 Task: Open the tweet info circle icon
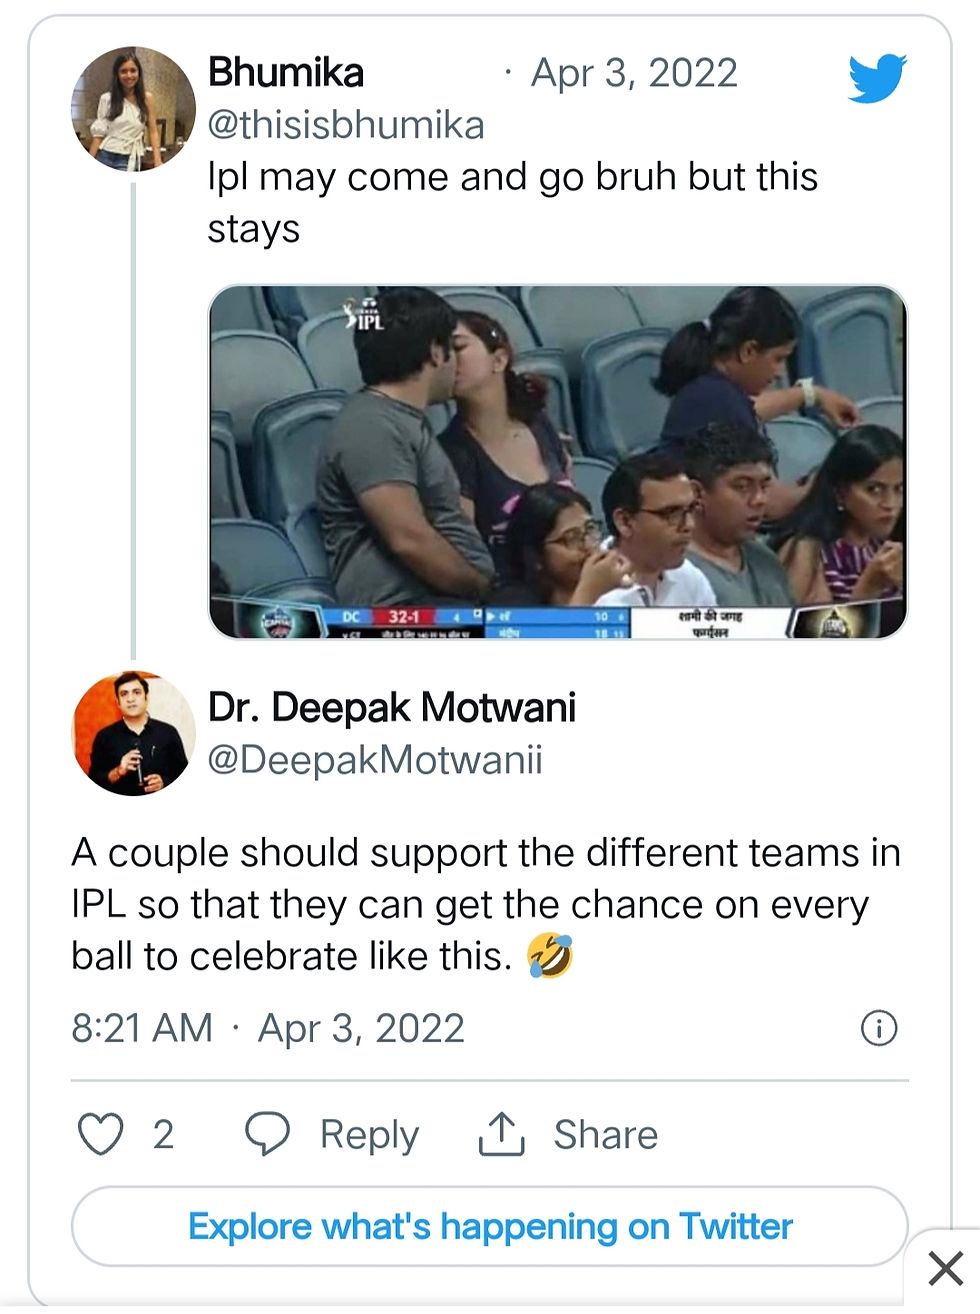(x=879, y=1028)
